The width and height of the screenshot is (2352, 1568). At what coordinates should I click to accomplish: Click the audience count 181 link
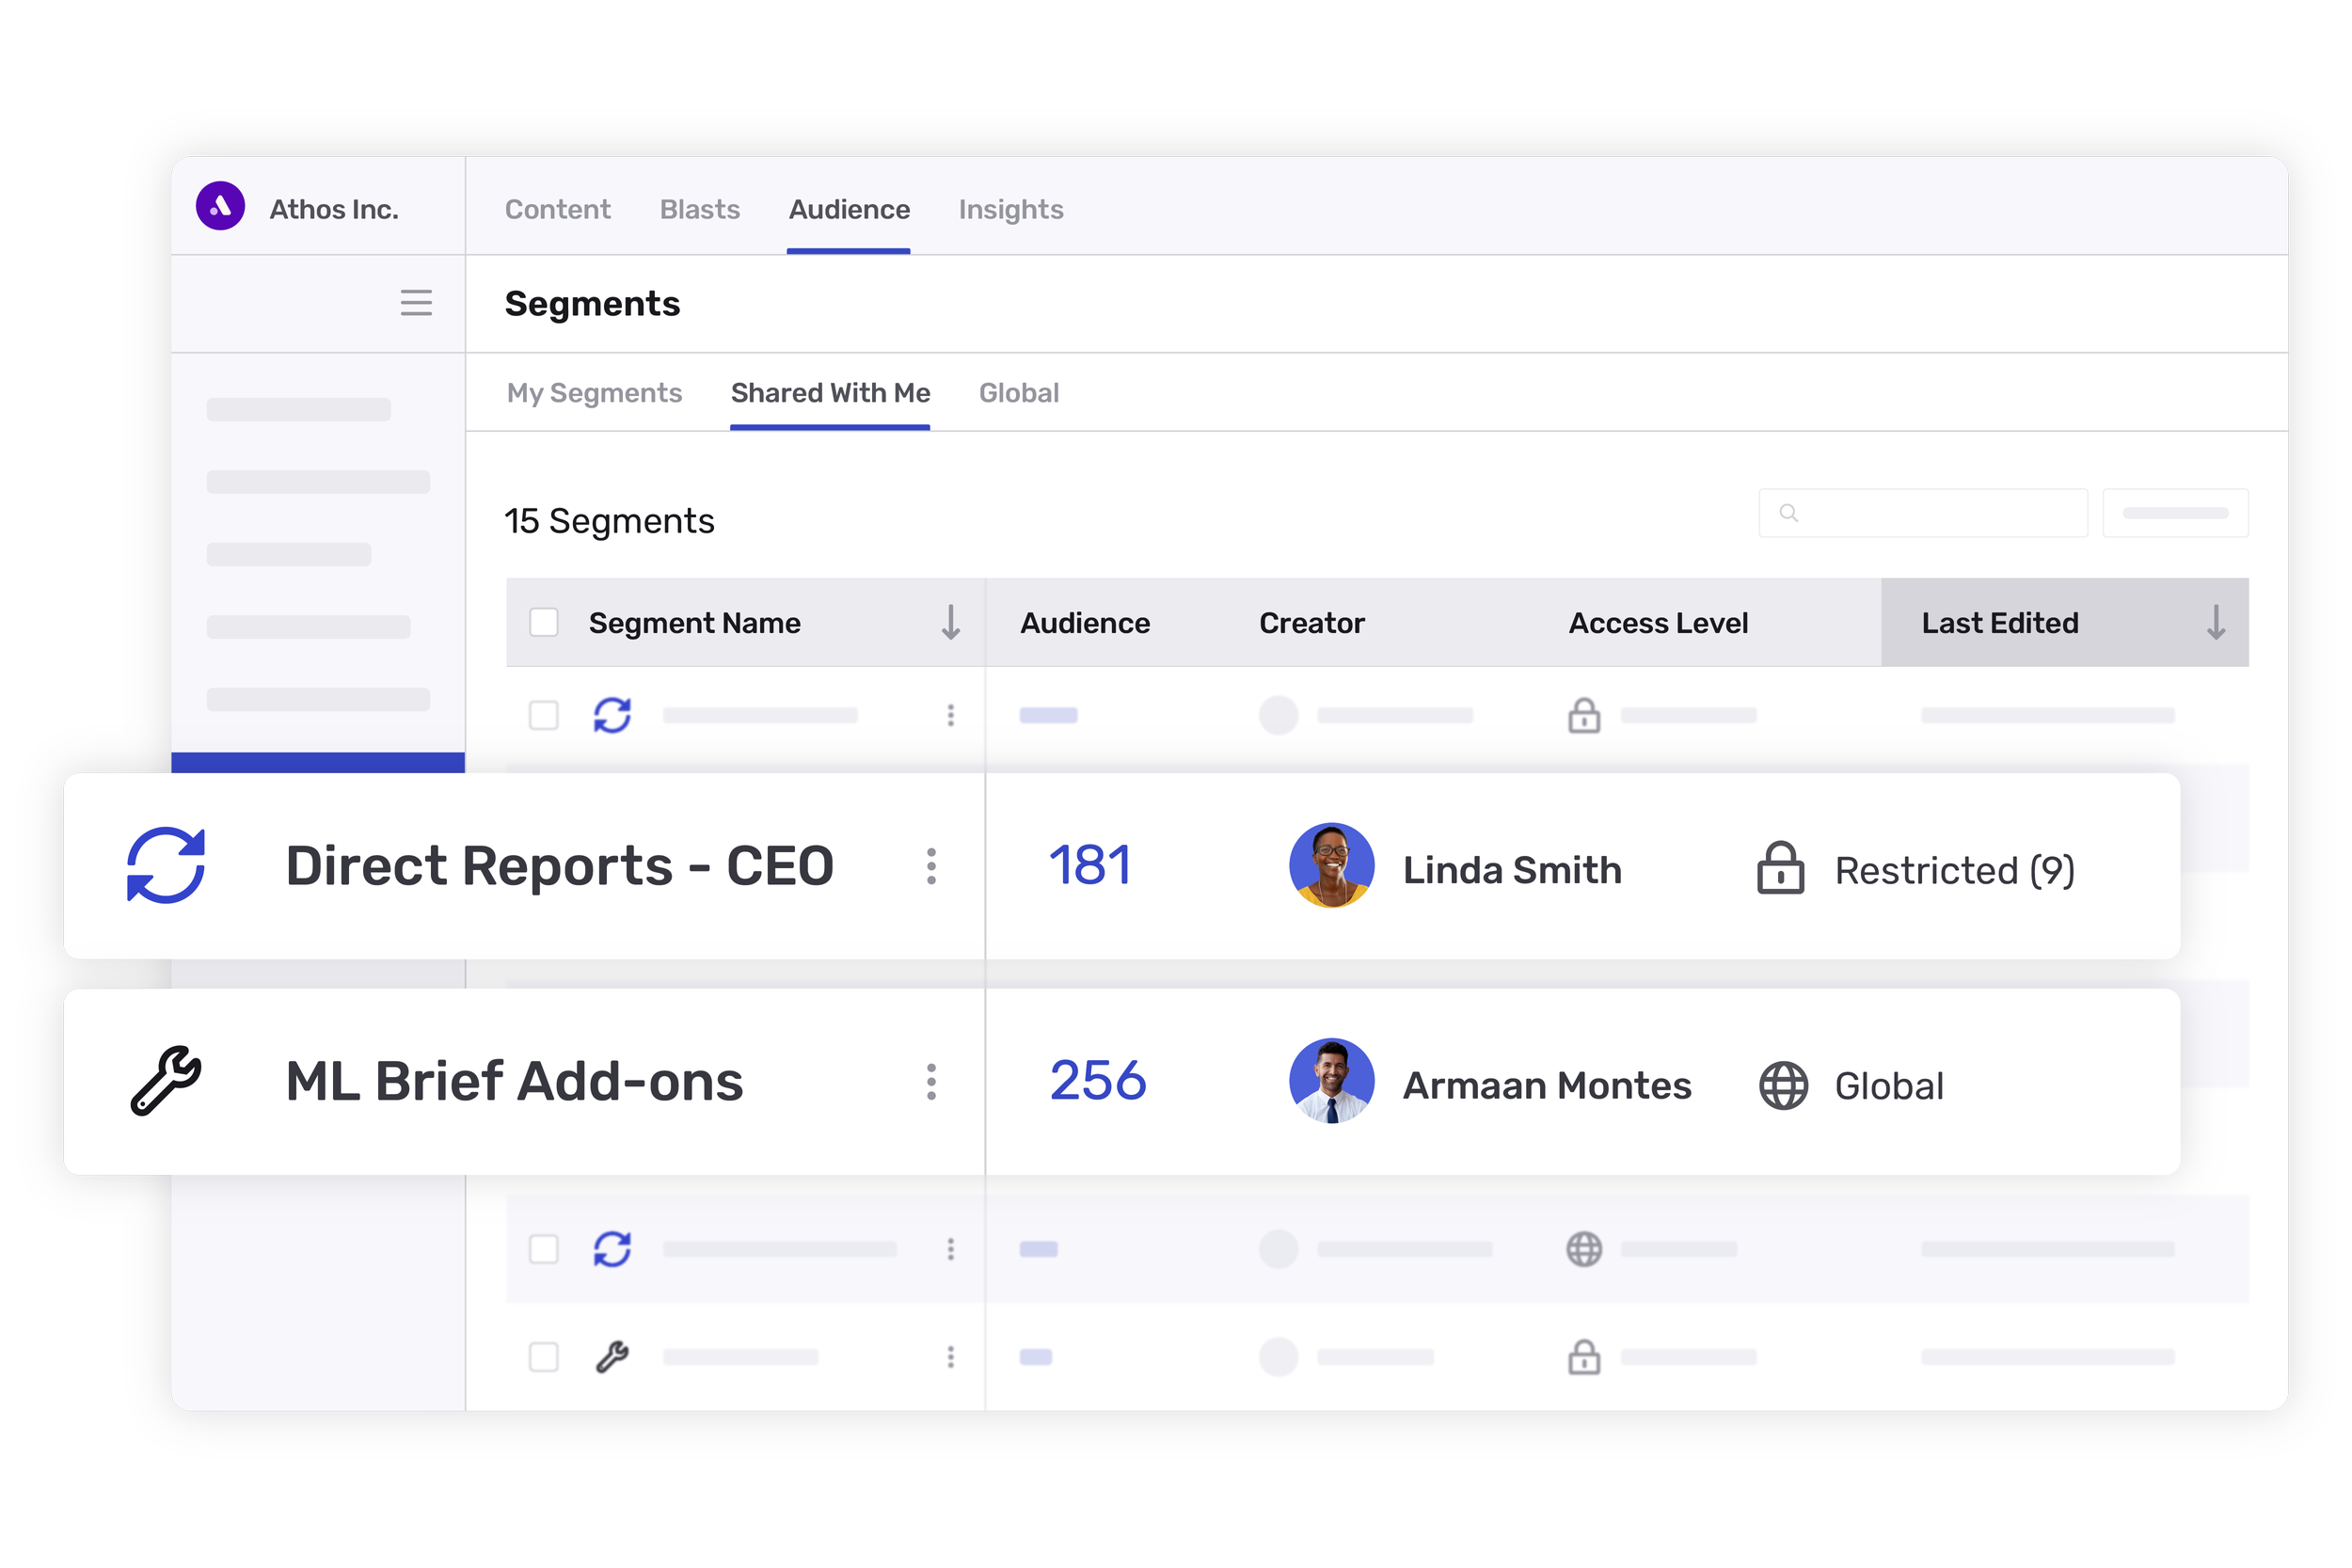[1090, 866]
